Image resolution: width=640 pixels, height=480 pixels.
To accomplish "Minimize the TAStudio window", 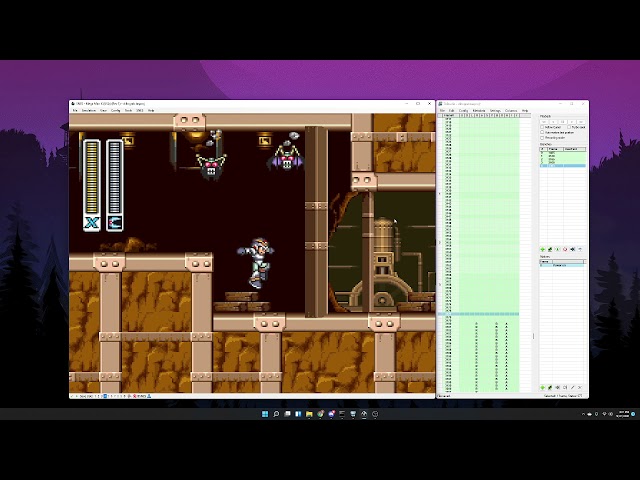I will click(x=560, y=104).
